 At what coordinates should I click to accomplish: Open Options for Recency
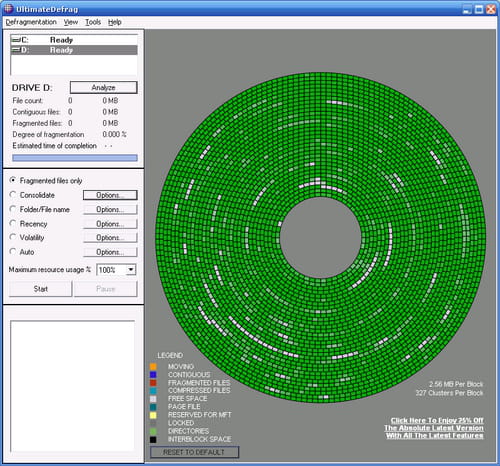click(110, 224)
